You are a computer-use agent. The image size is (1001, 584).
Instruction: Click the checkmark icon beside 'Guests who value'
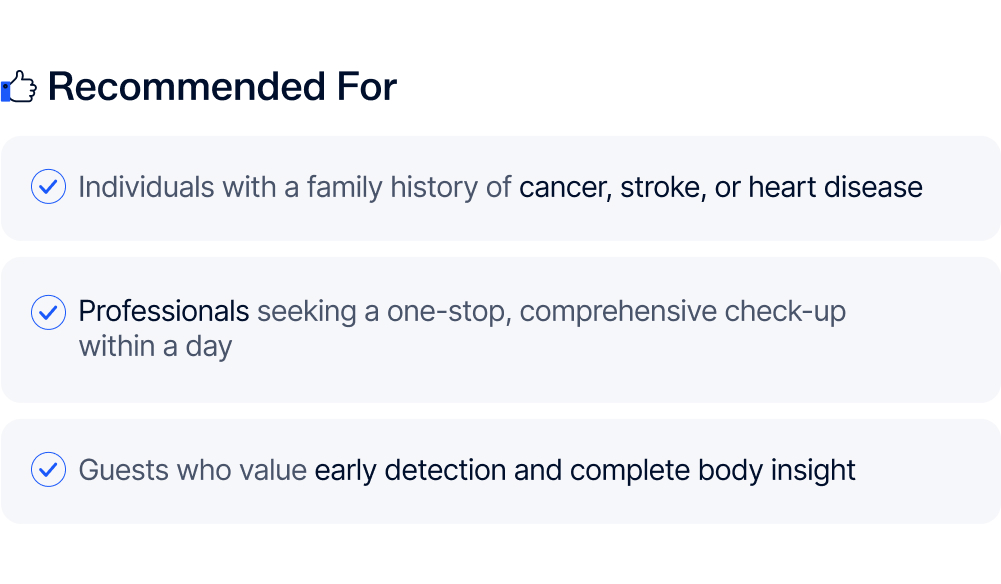(x=48, y=469)
